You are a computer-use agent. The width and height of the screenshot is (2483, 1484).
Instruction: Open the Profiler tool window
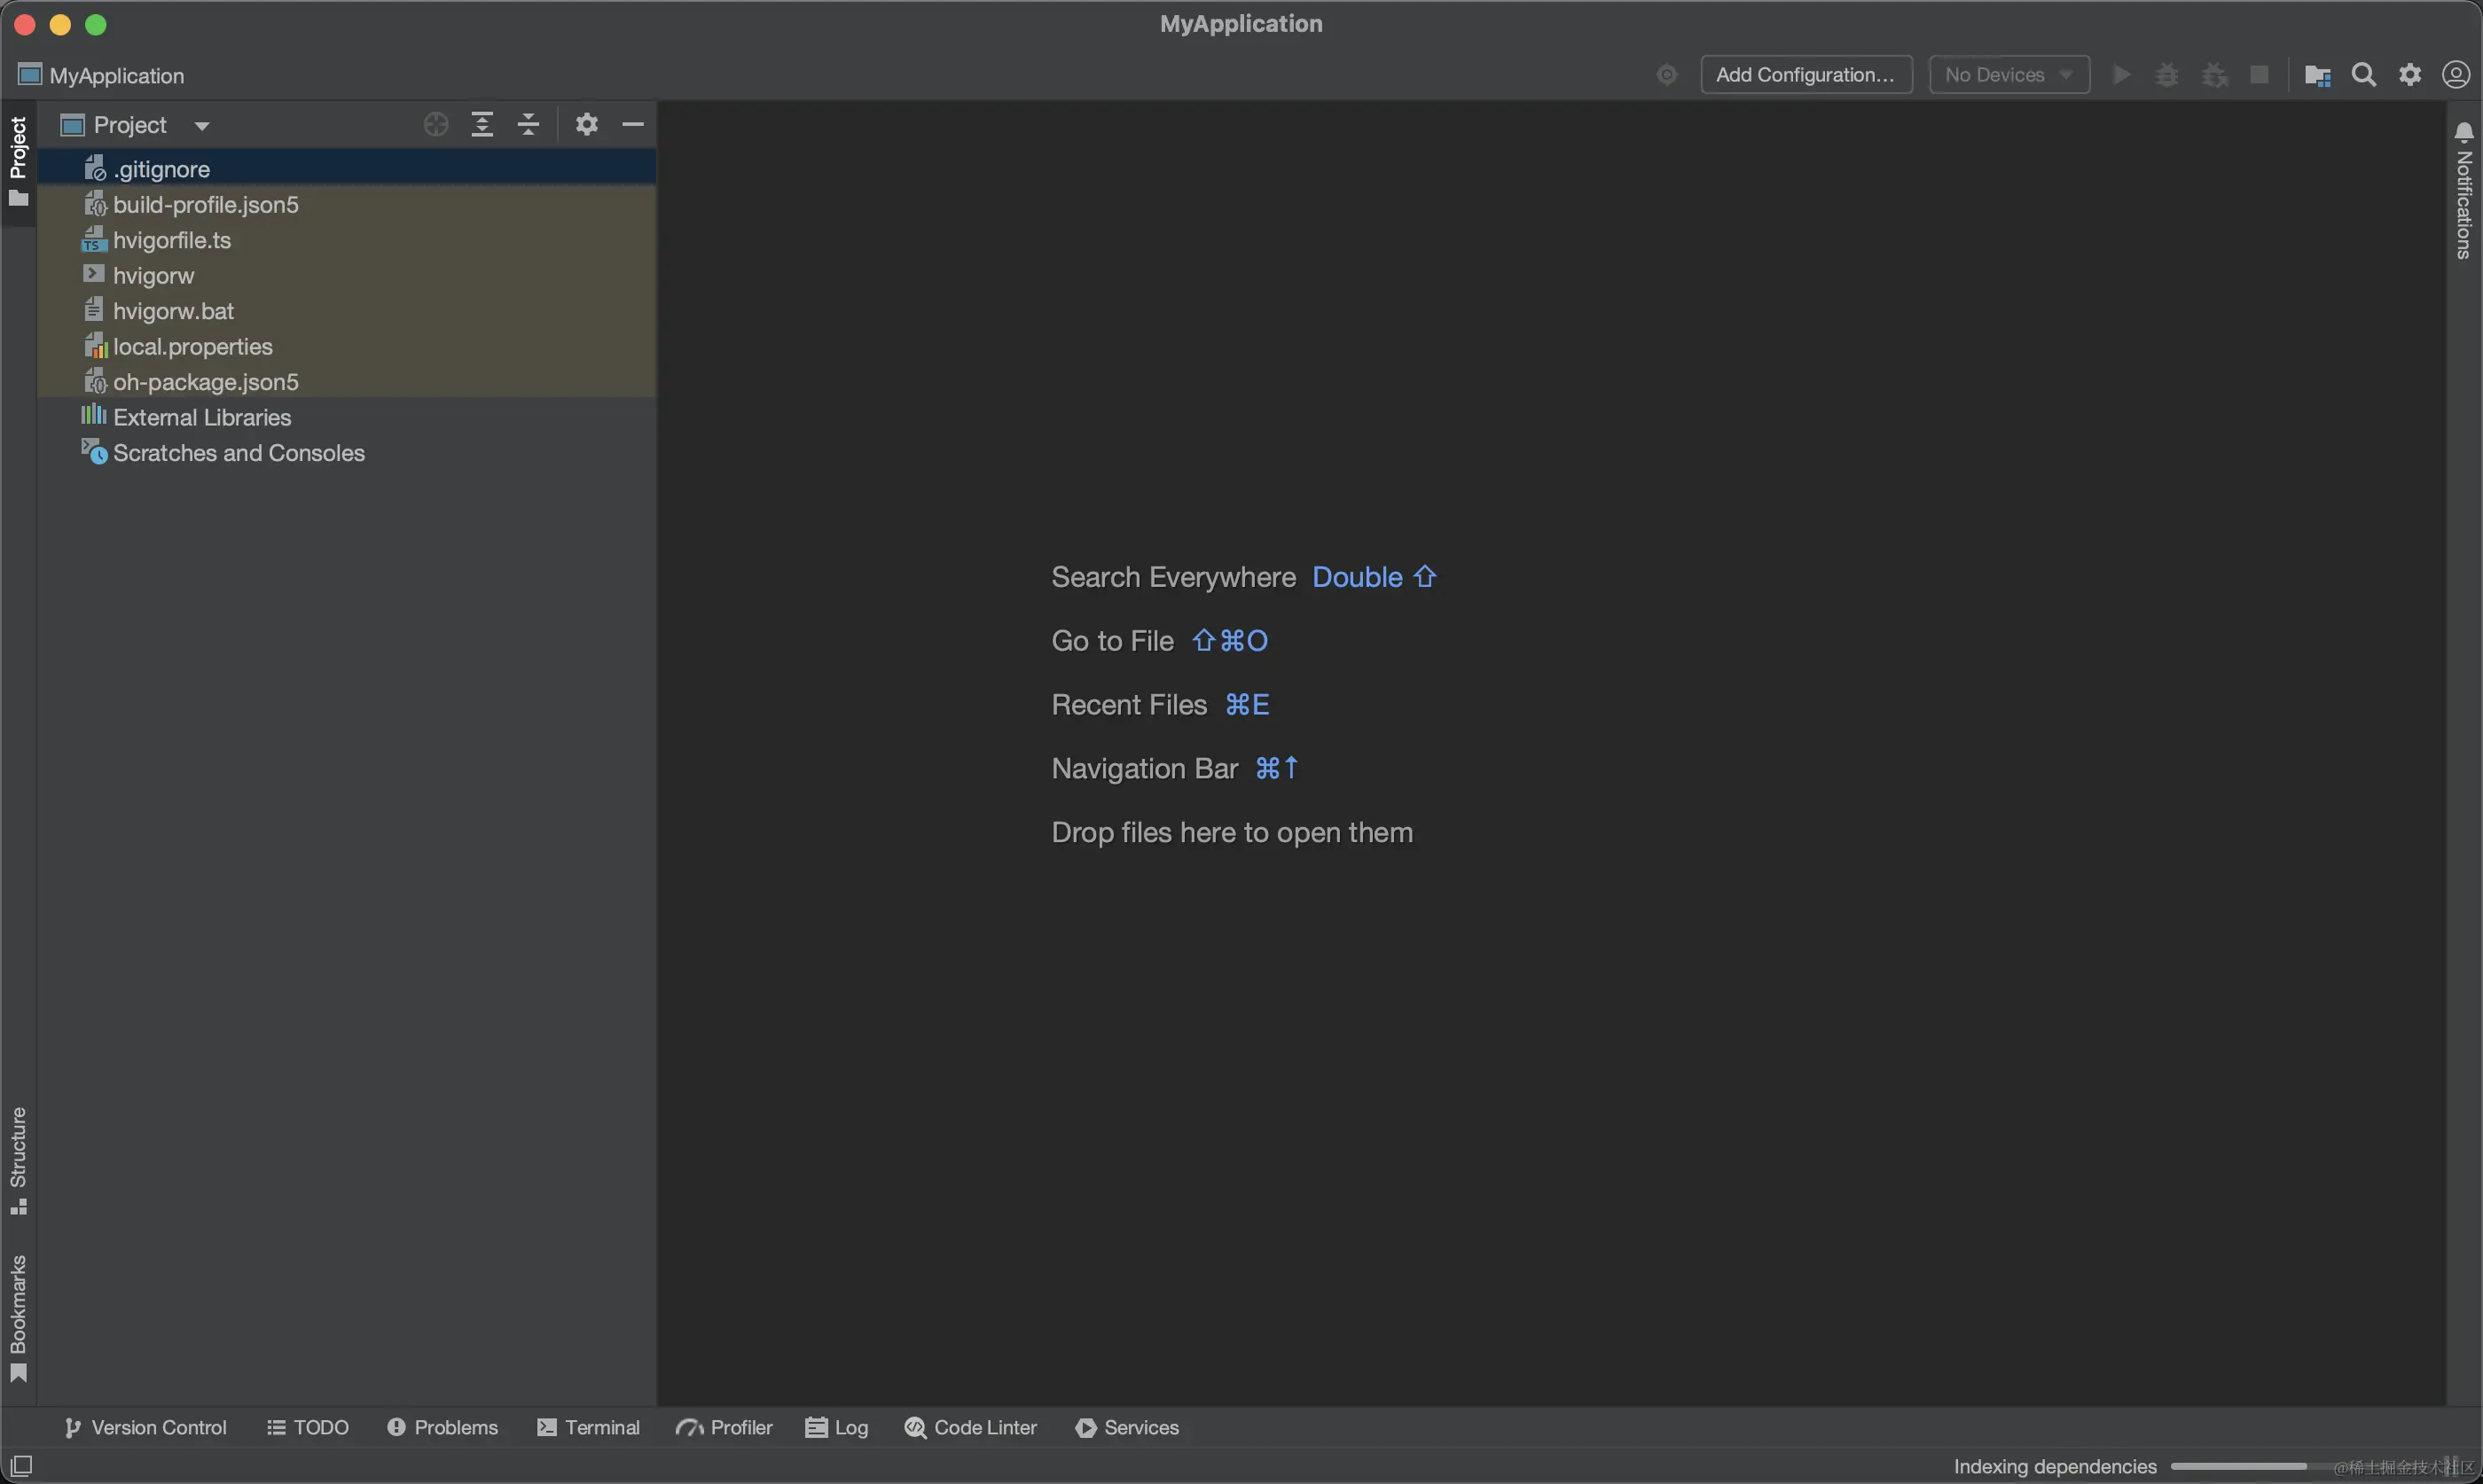[724, 1427]
